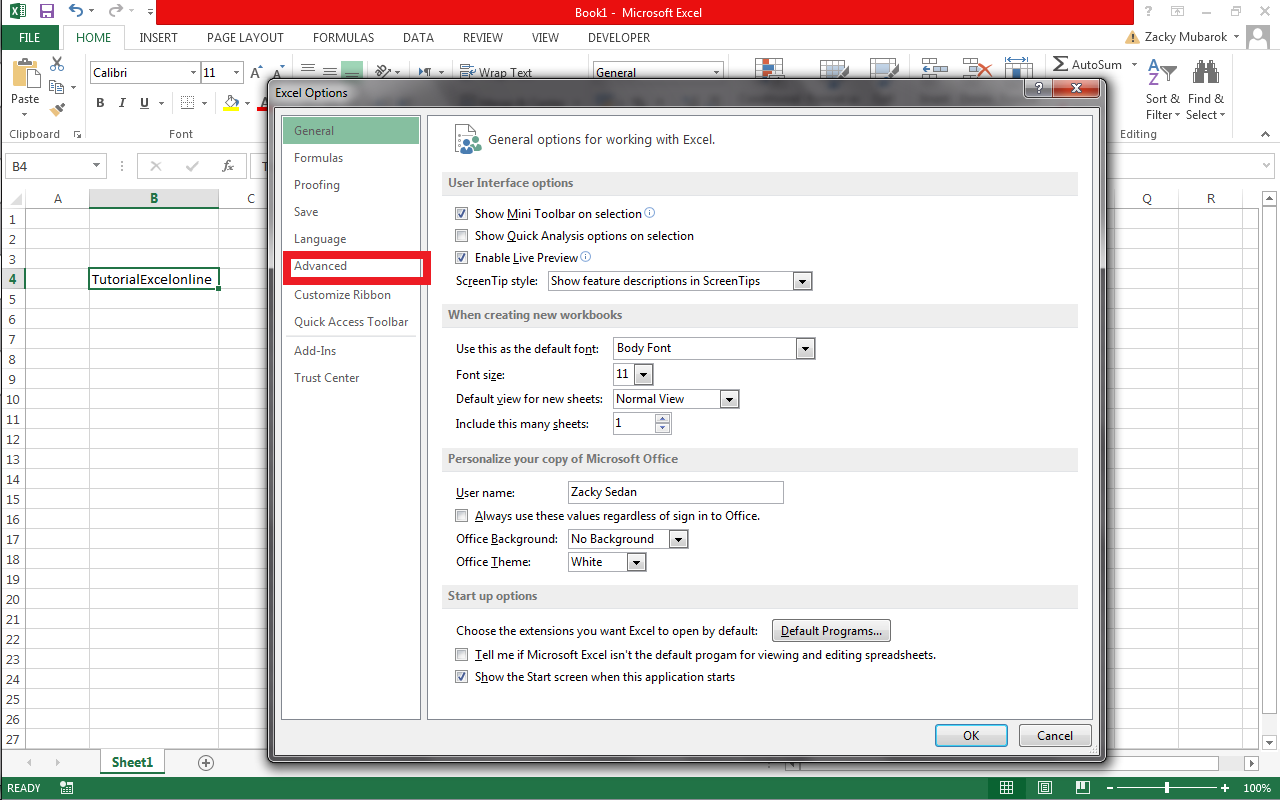Select the Advanced options category
This screenshot has width=1280, height=800.
[x=323, y=266]
